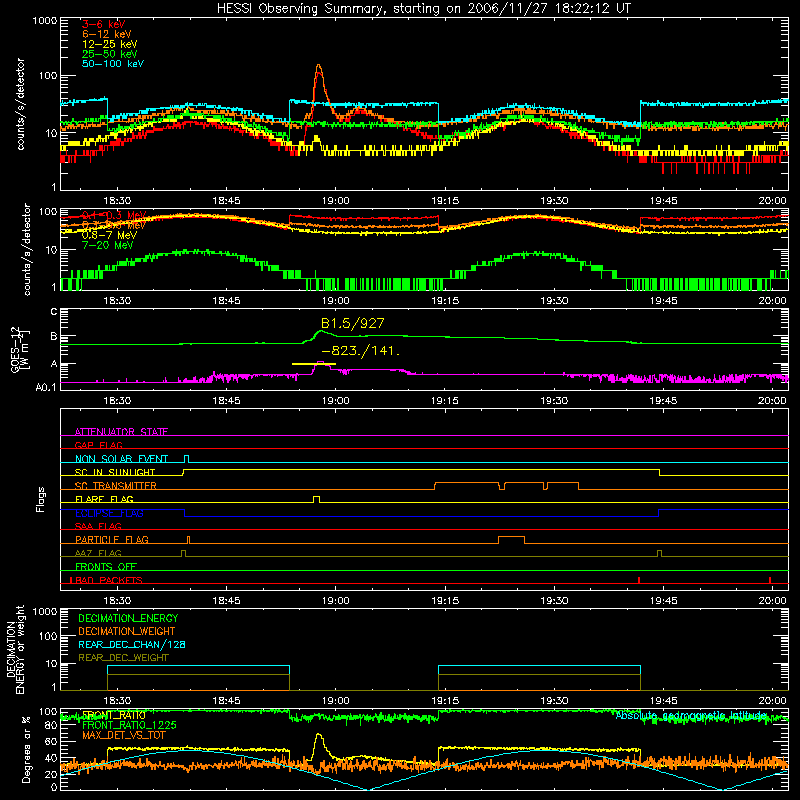
Task: Select the PARTICLE_FLAG label
Action: click(112, 539)
